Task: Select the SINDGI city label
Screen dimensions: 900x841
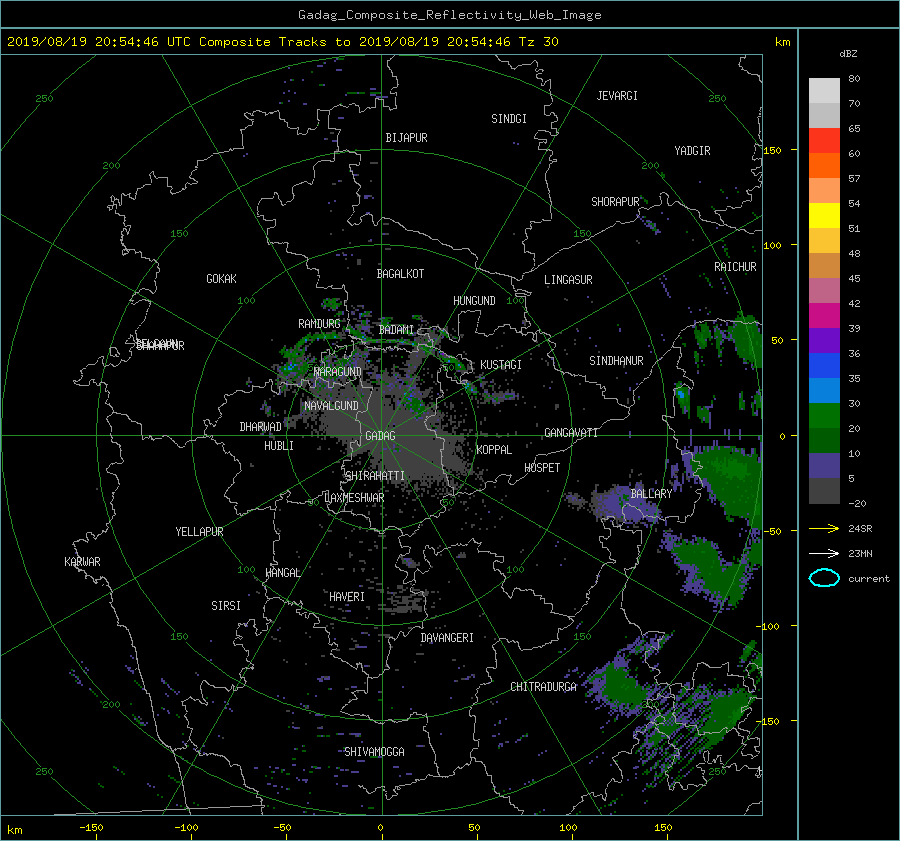Action: pyautogui.click(x=509, y=119)
